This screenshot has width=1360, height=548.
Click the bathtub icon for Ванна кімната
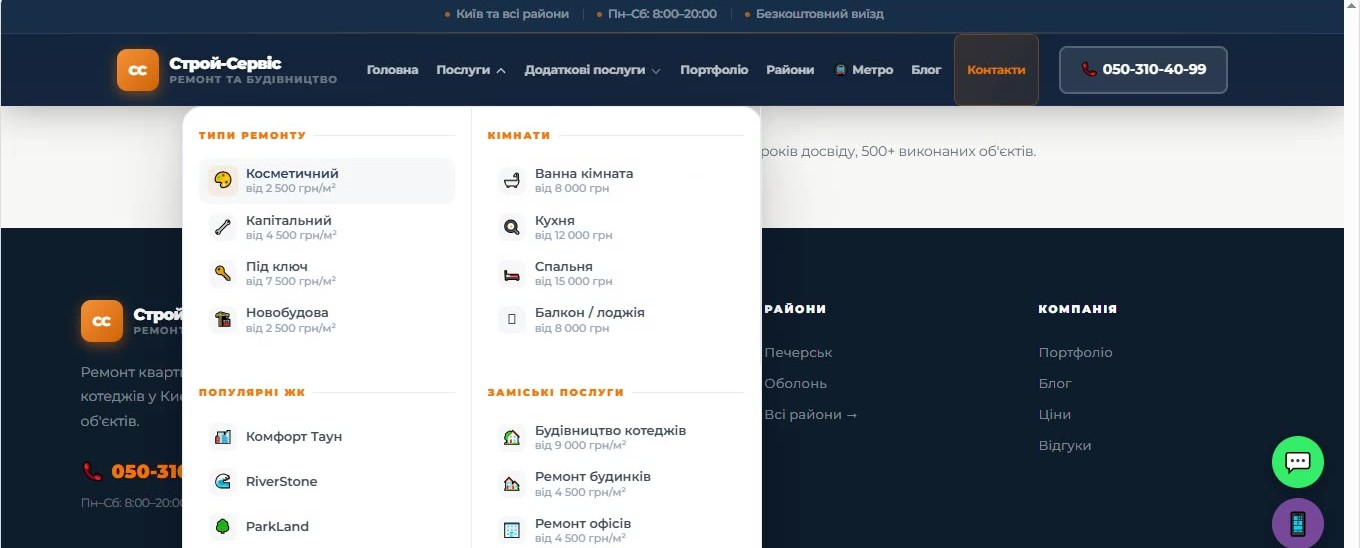512,180
